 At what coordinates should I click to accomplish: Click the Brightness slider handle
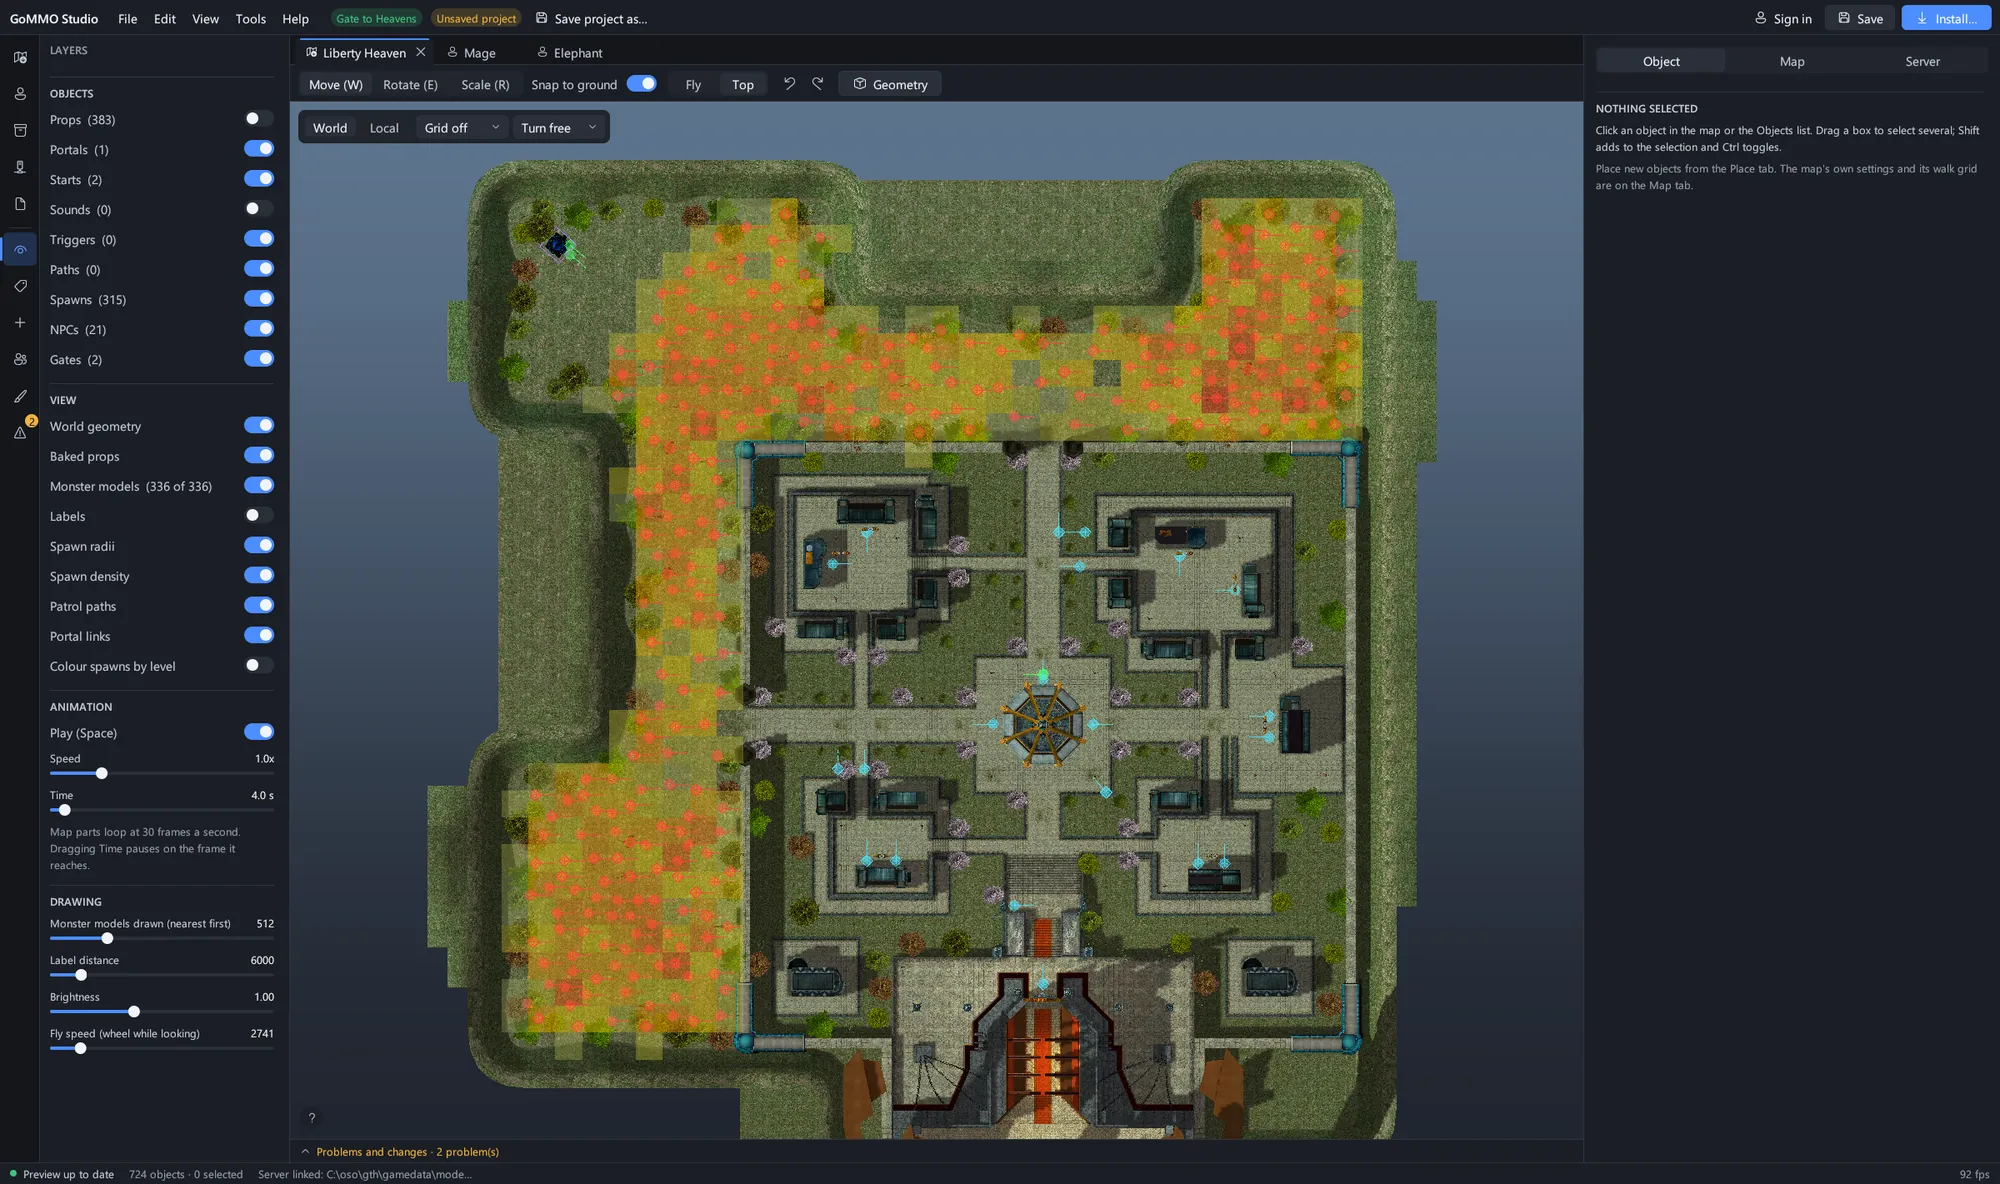pyautogui.click(x=134, y=1011)
